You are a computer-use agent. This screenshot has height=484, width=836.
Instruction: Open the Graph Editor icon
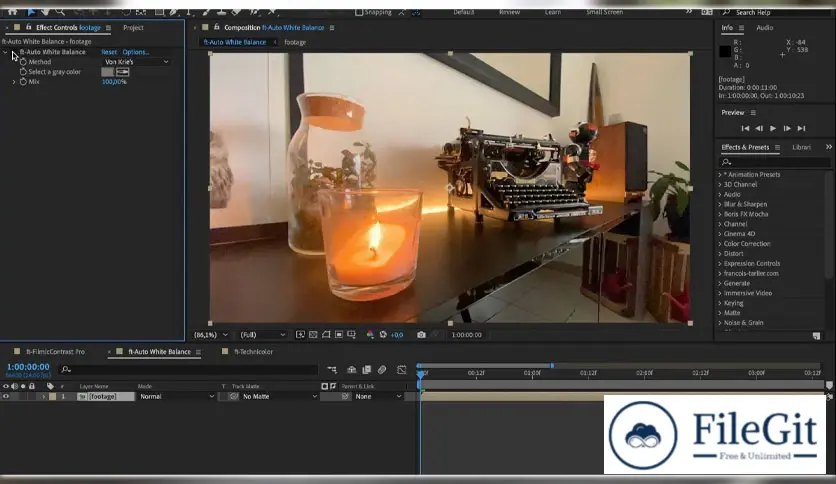tap(401, 369)
